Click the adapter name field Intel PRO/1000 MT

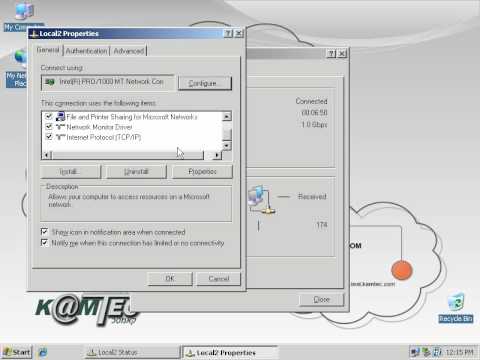[x=107, y=82]
